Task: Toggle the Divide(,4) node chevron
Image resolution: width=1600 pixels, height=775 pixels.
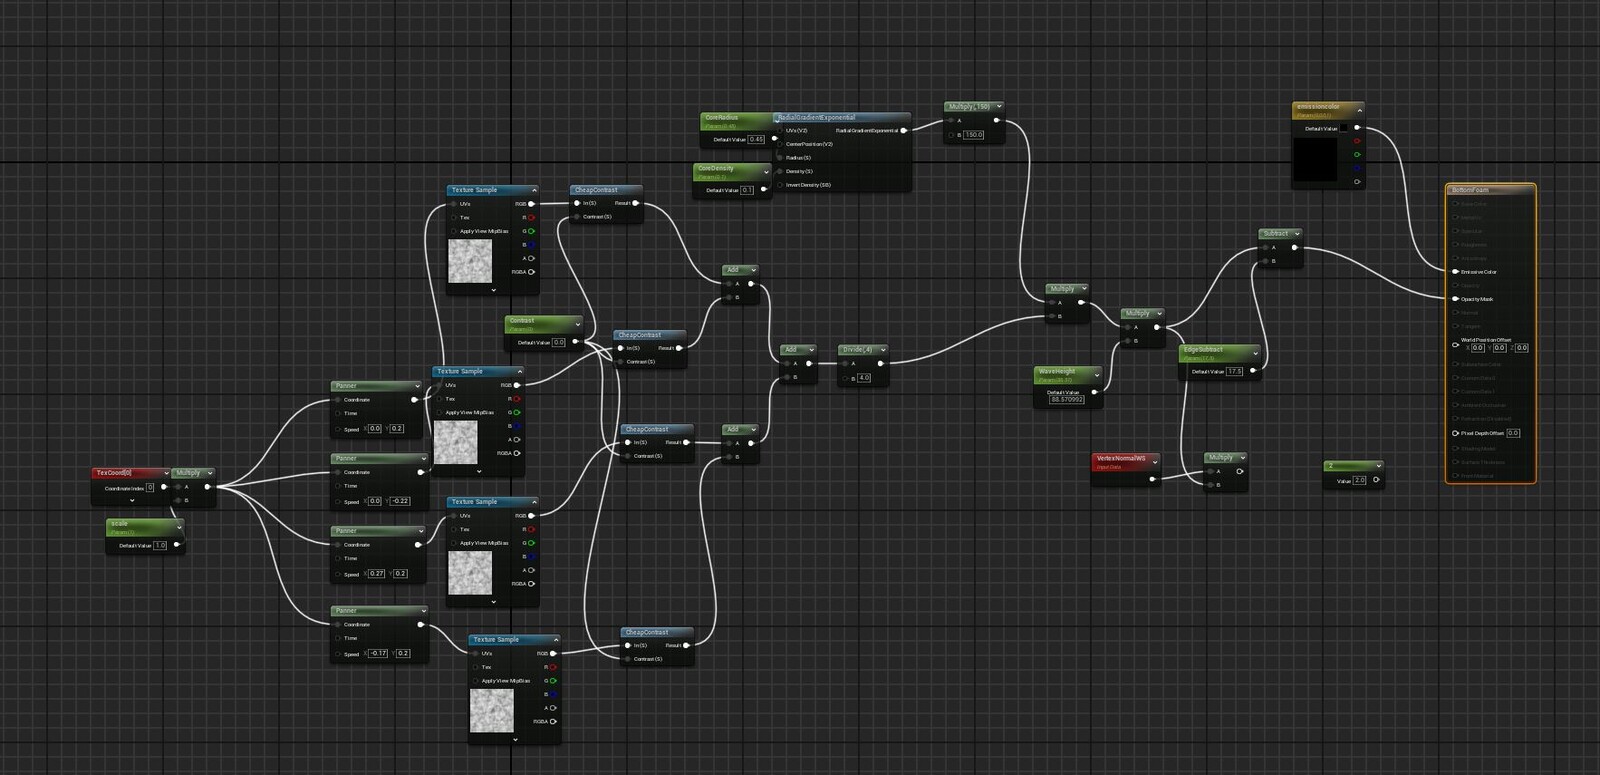Action: click(x=882, y=350)
